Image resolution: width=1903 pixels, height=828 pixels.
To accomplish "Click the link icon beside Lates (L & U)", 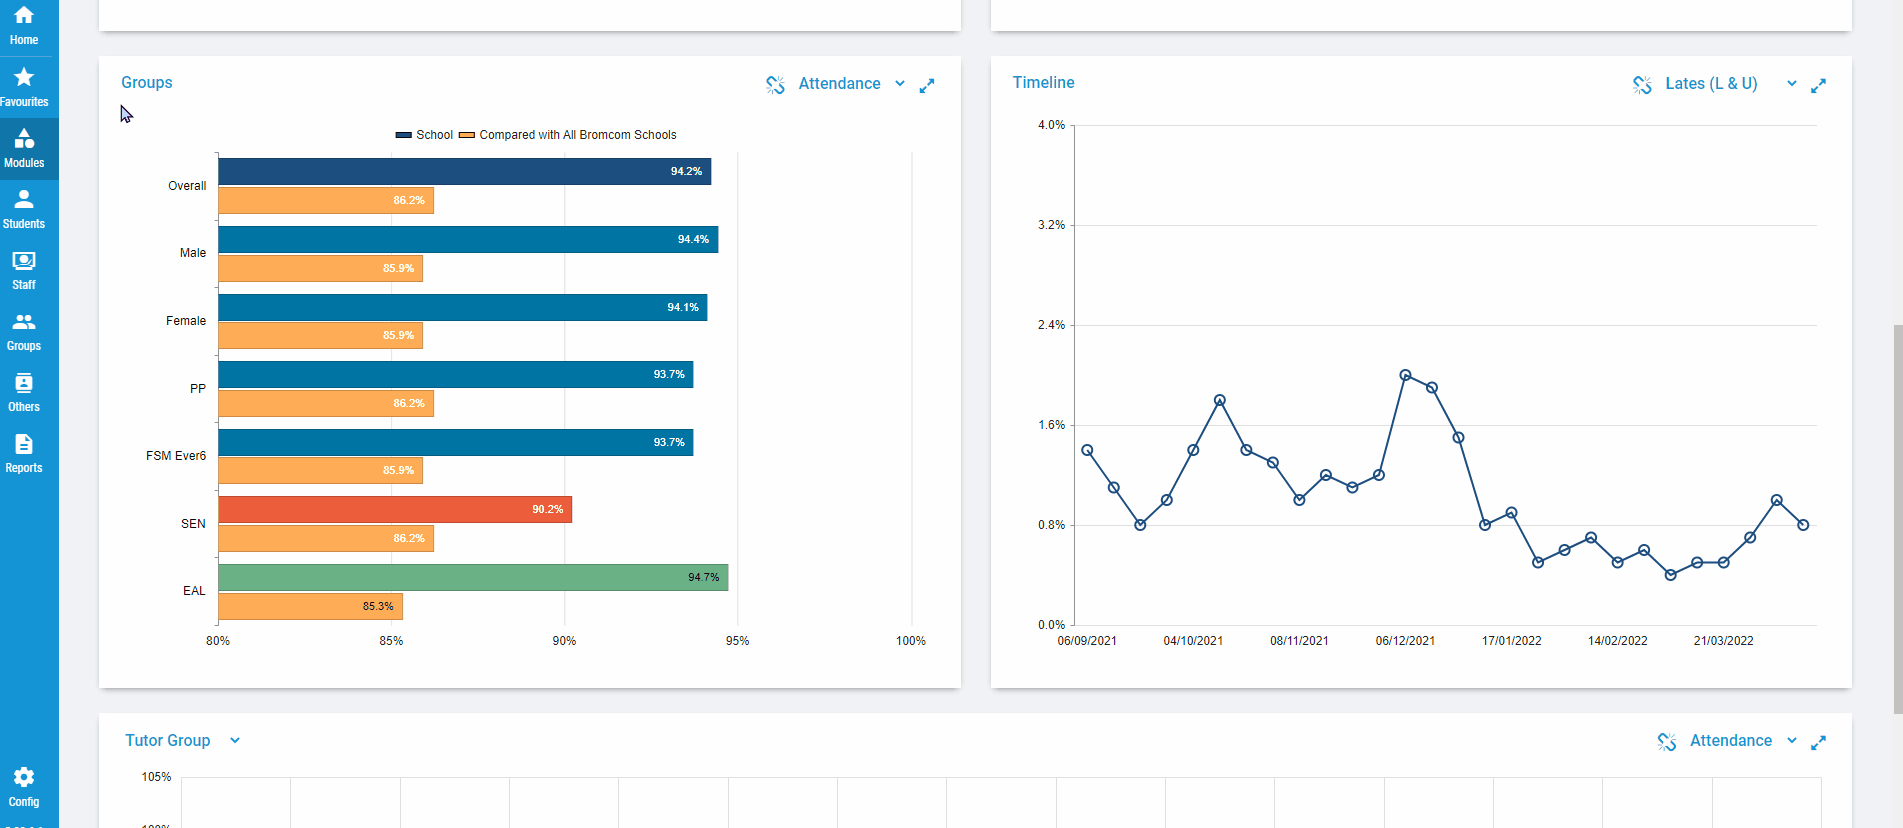I will [x=1642, y=85].
